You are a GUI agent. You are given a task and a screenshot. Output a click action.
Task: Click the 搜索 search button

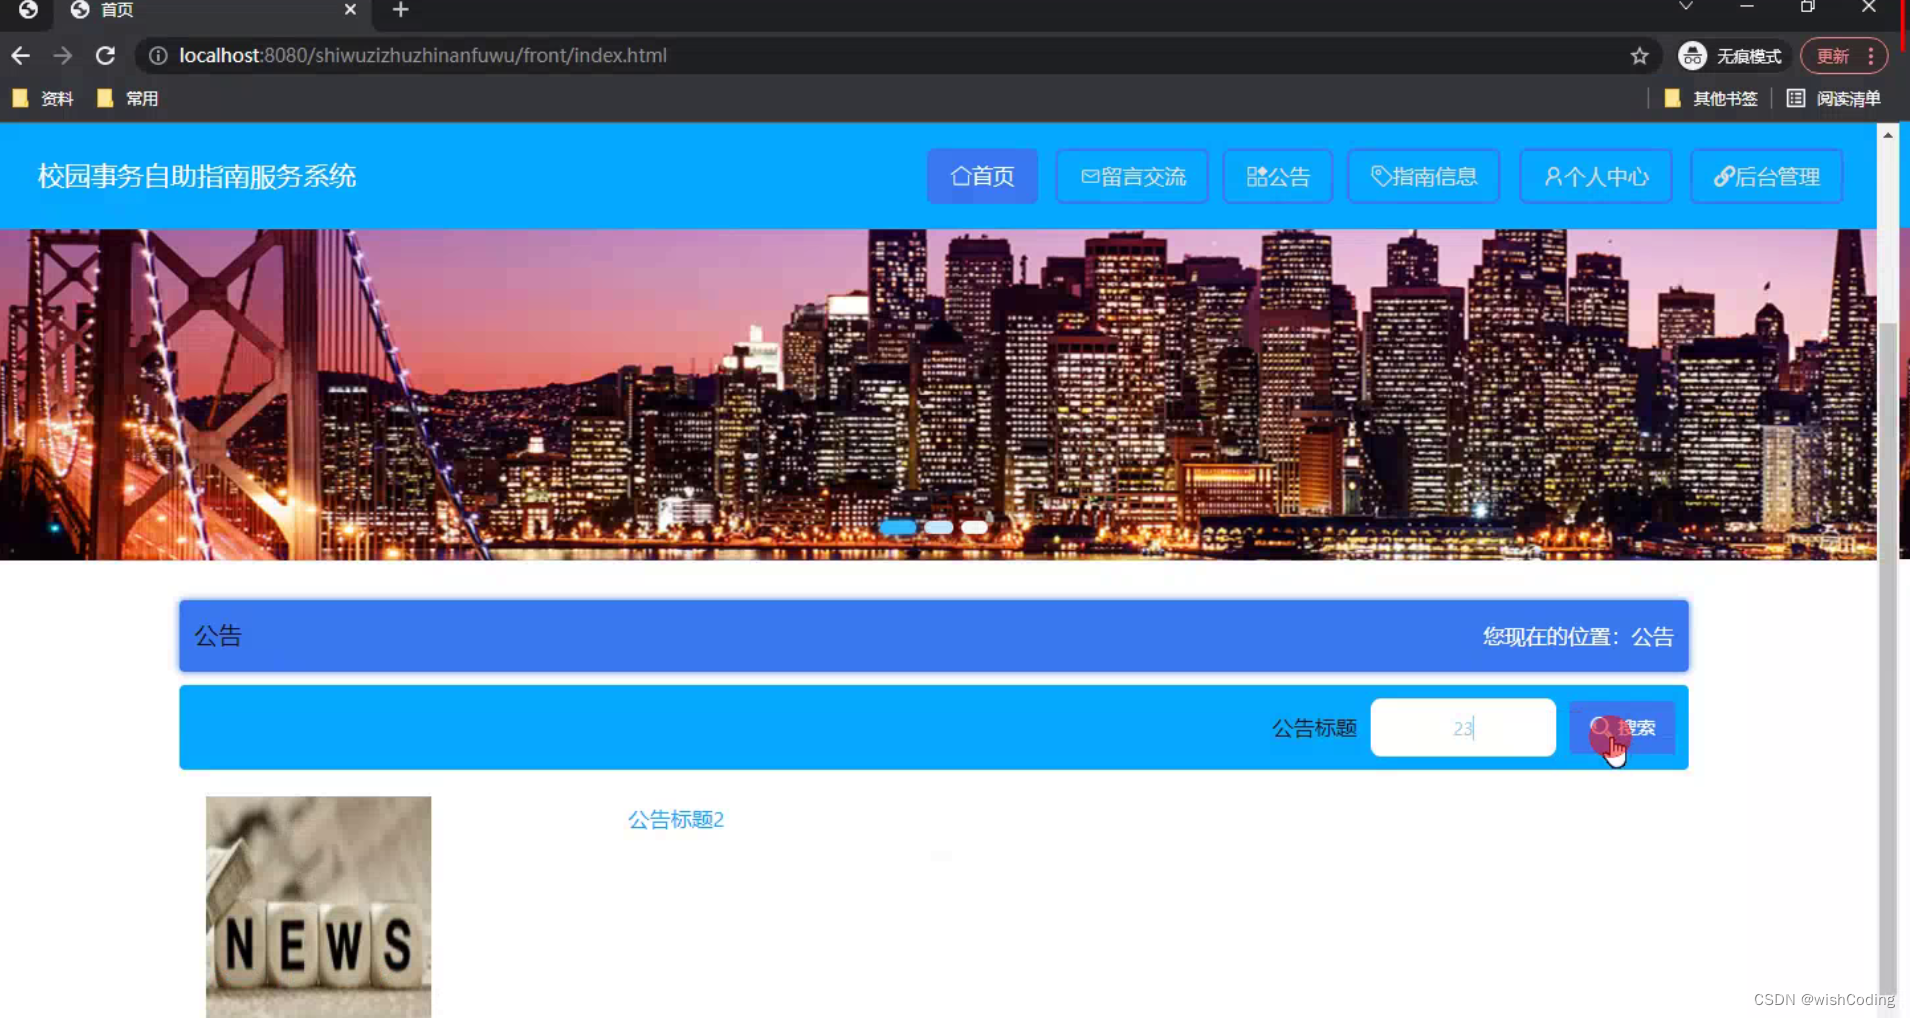tap(1622, 727)
